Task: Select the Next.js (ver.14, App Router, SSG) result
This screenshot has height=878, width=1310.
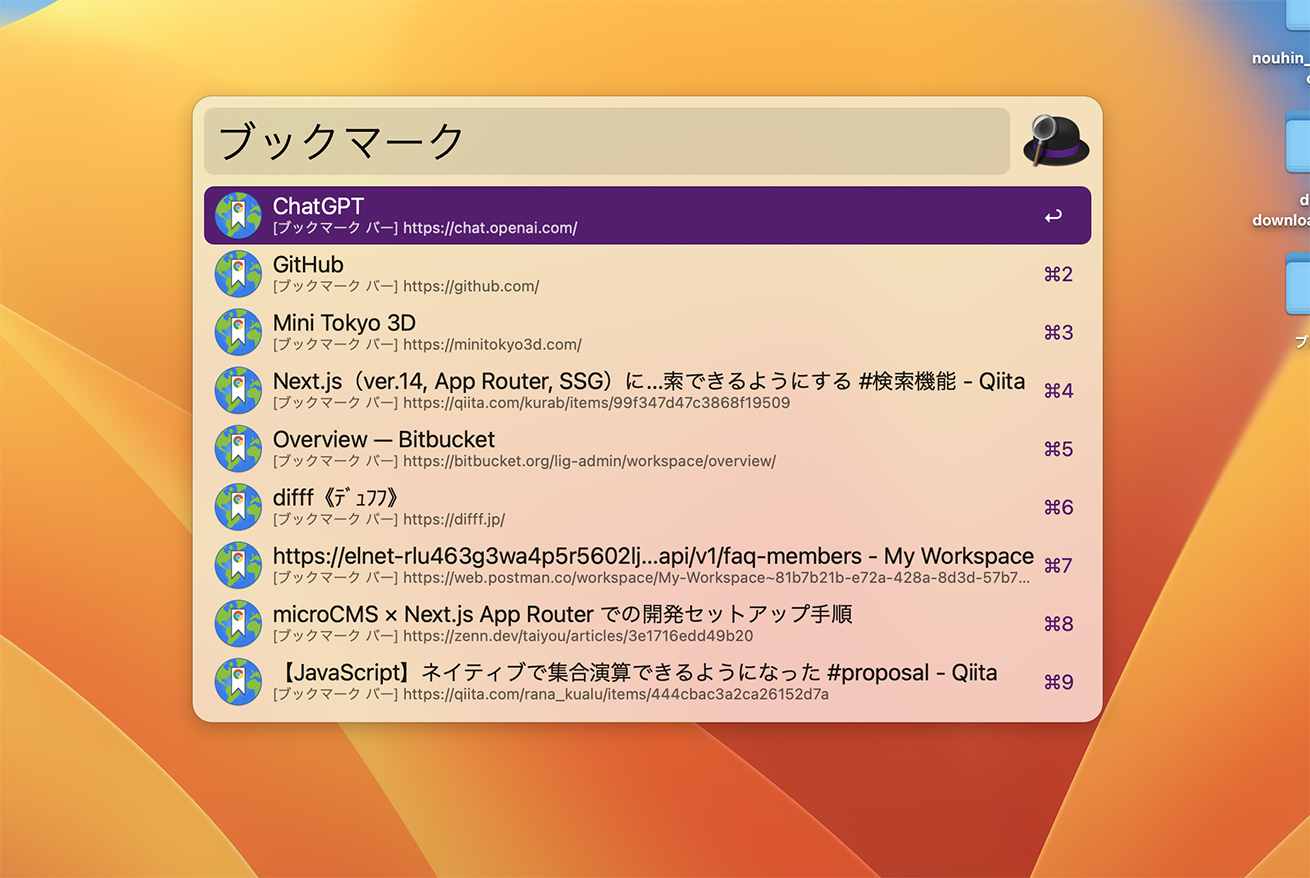Action: pos(647,390)
